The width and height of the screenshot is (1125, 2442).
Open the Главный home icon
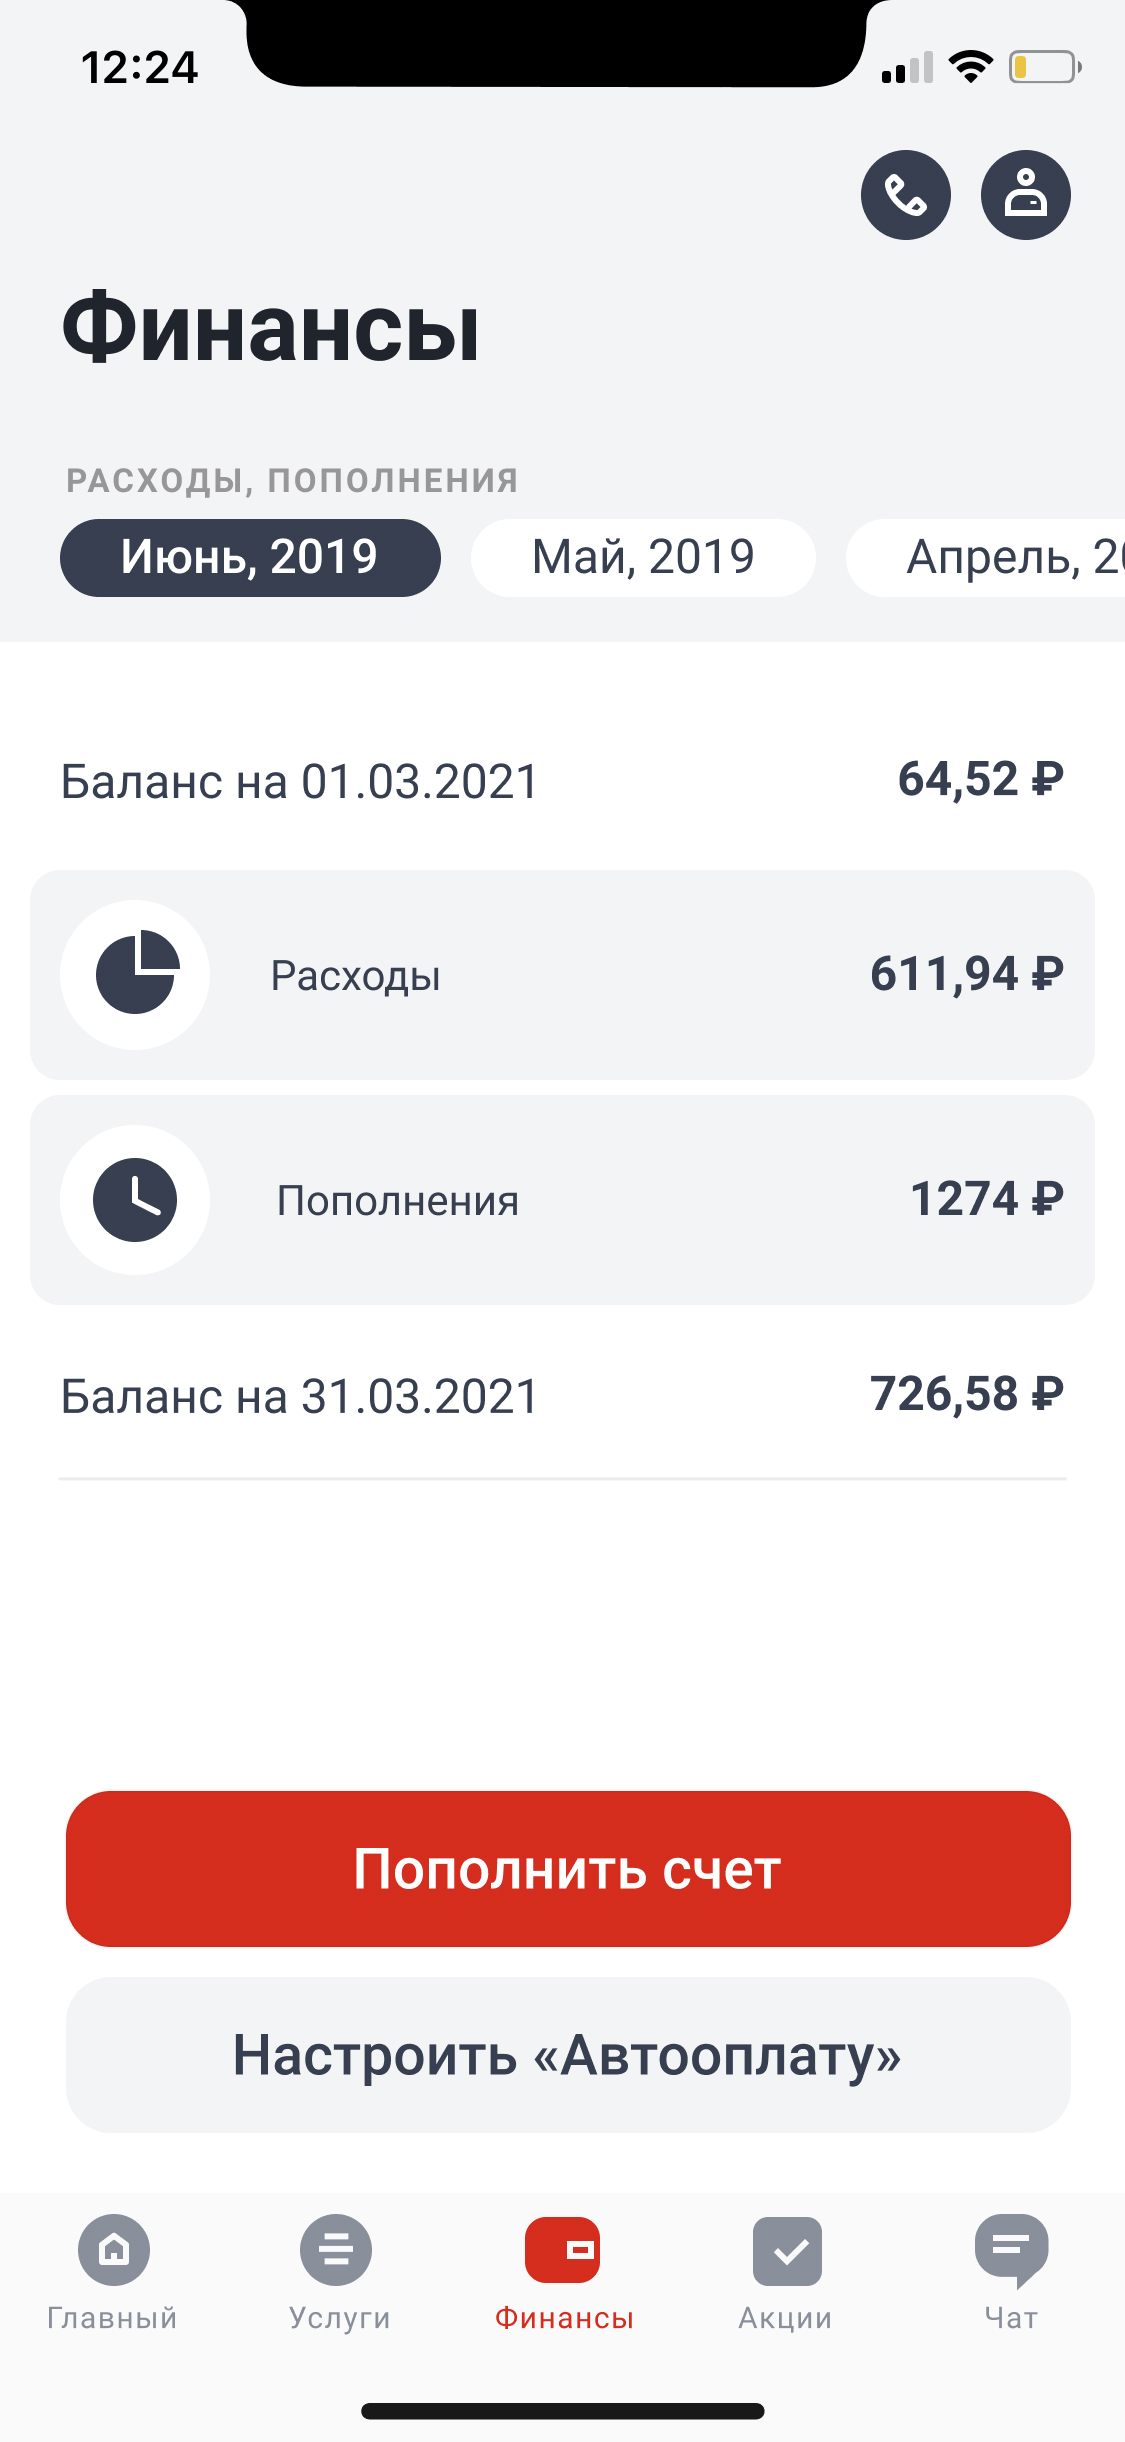tap(114, 2250)
